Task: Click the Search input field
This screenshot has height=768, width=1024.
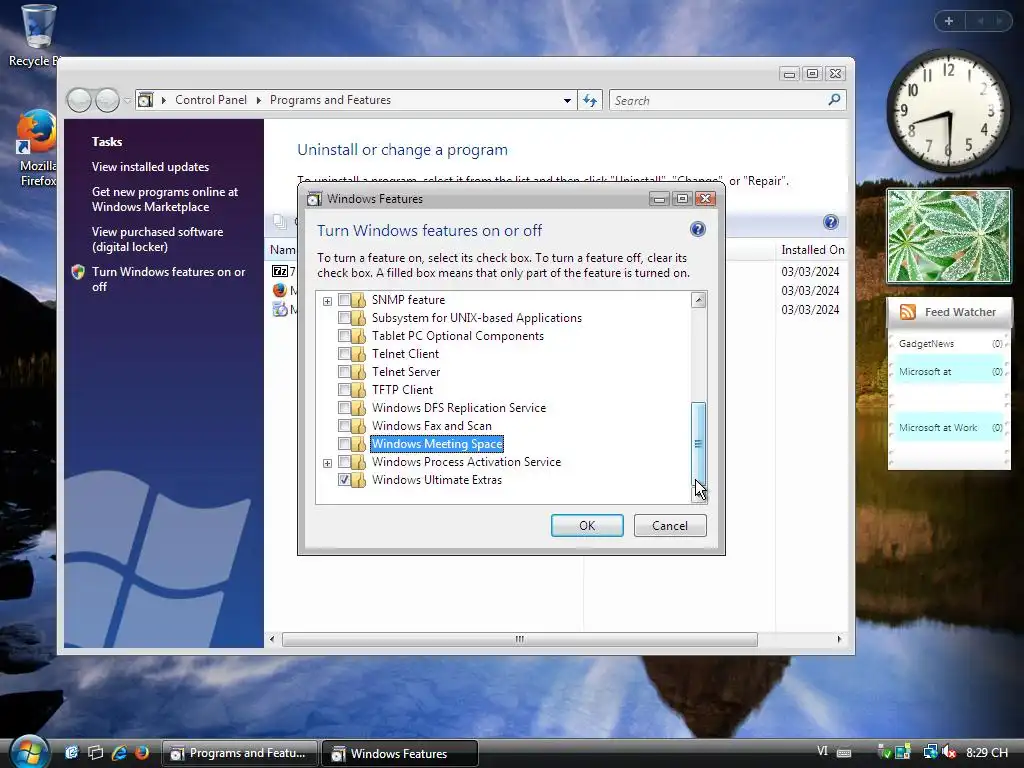Action: [x=718, y=101]
